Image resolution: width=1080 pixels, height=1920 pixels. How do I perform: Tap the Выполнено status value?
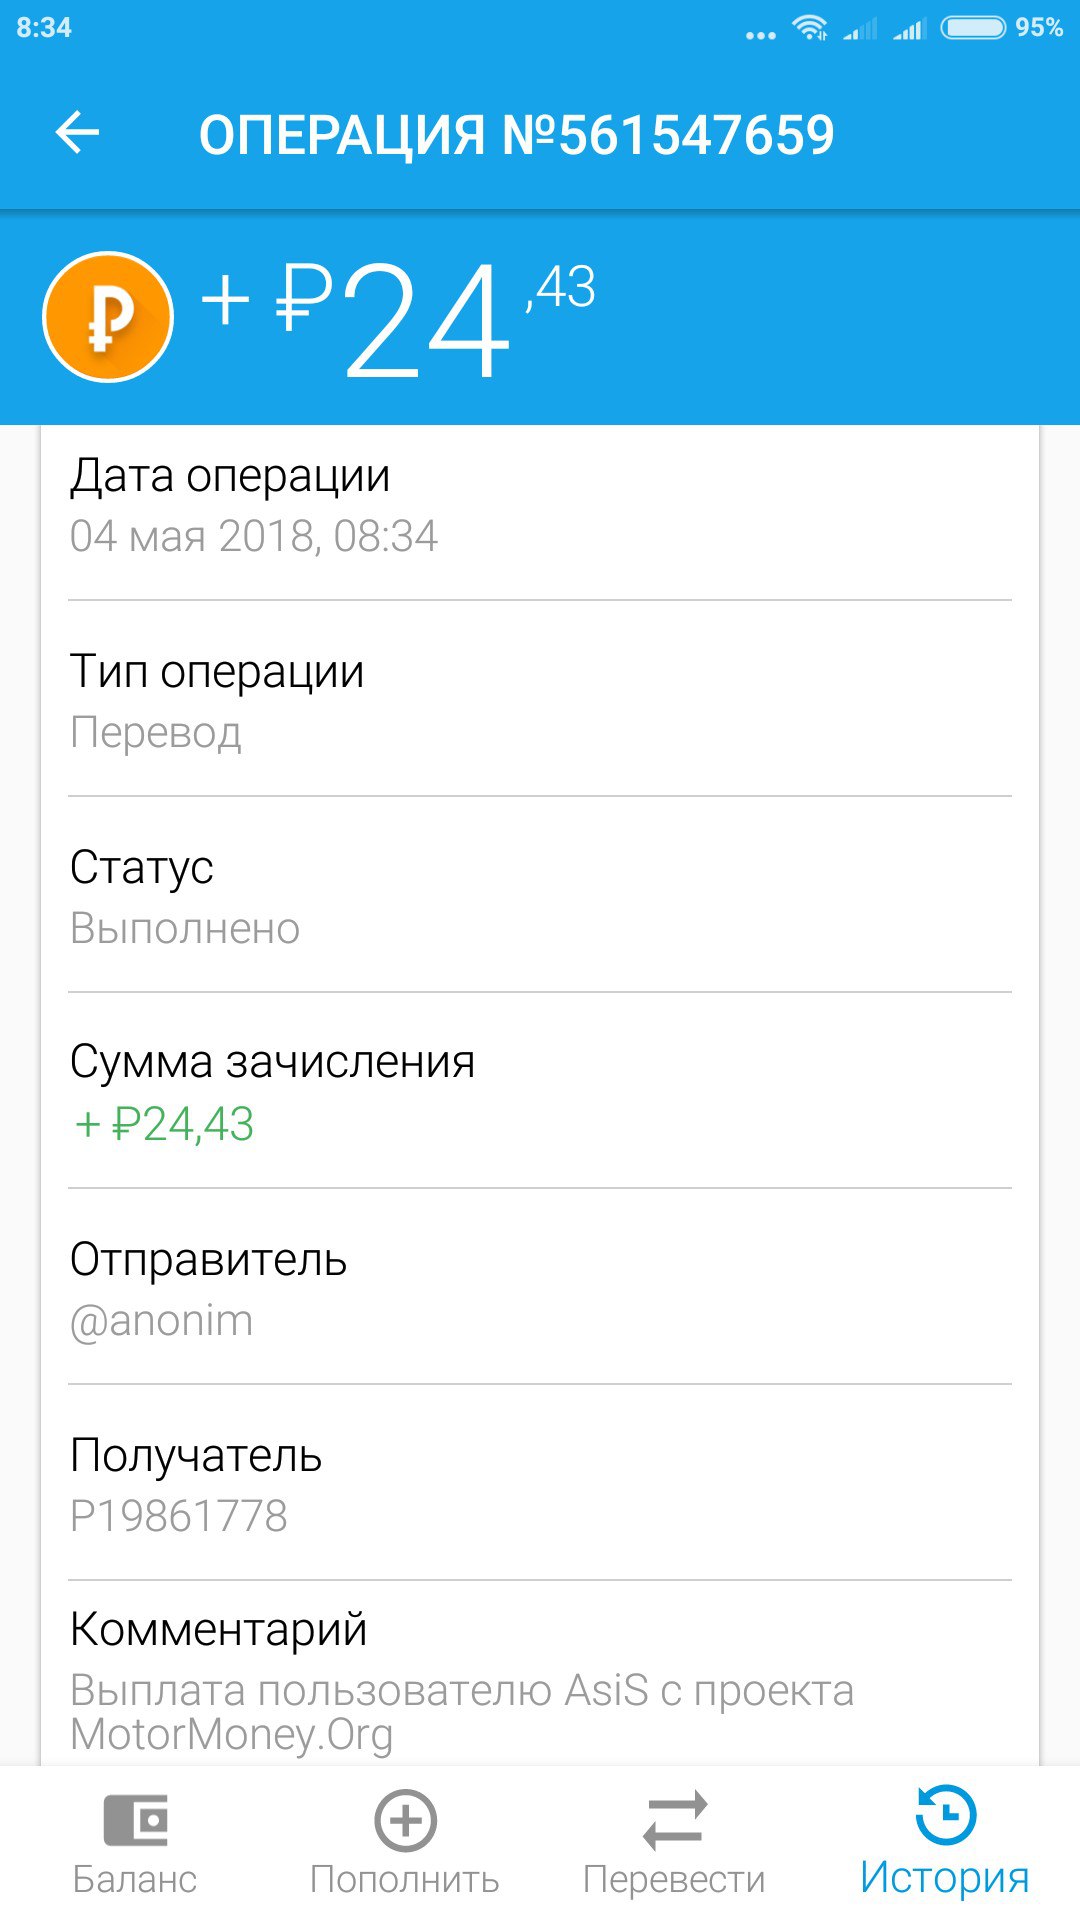click(185, 929)
